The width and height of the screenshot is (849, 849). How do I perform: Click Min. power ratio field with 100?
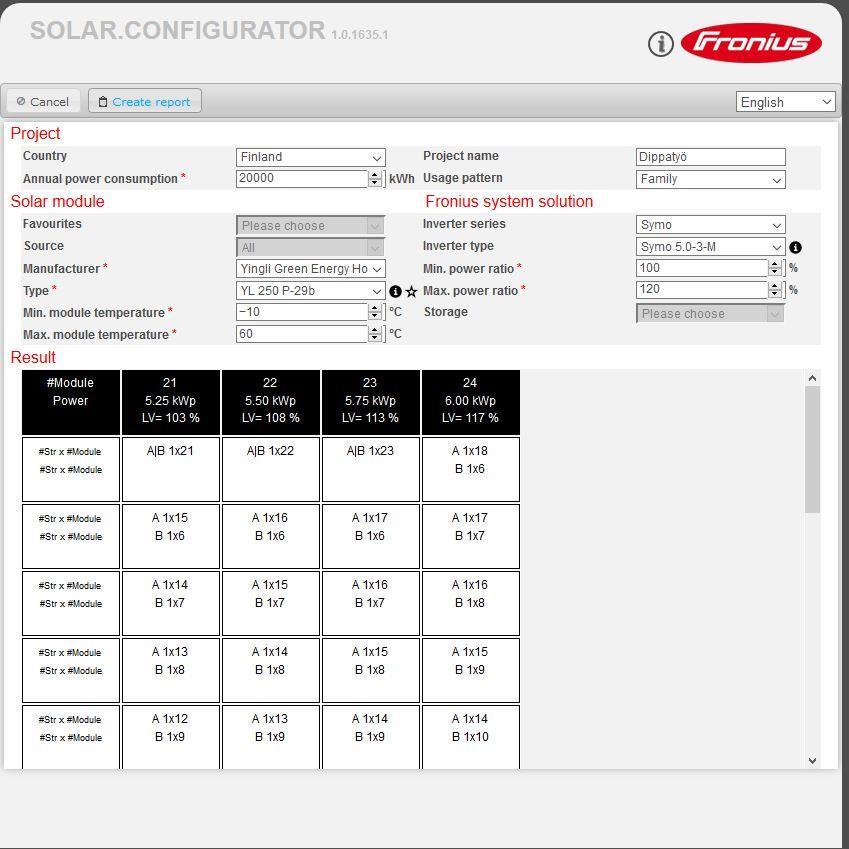(x=702, y=268)
